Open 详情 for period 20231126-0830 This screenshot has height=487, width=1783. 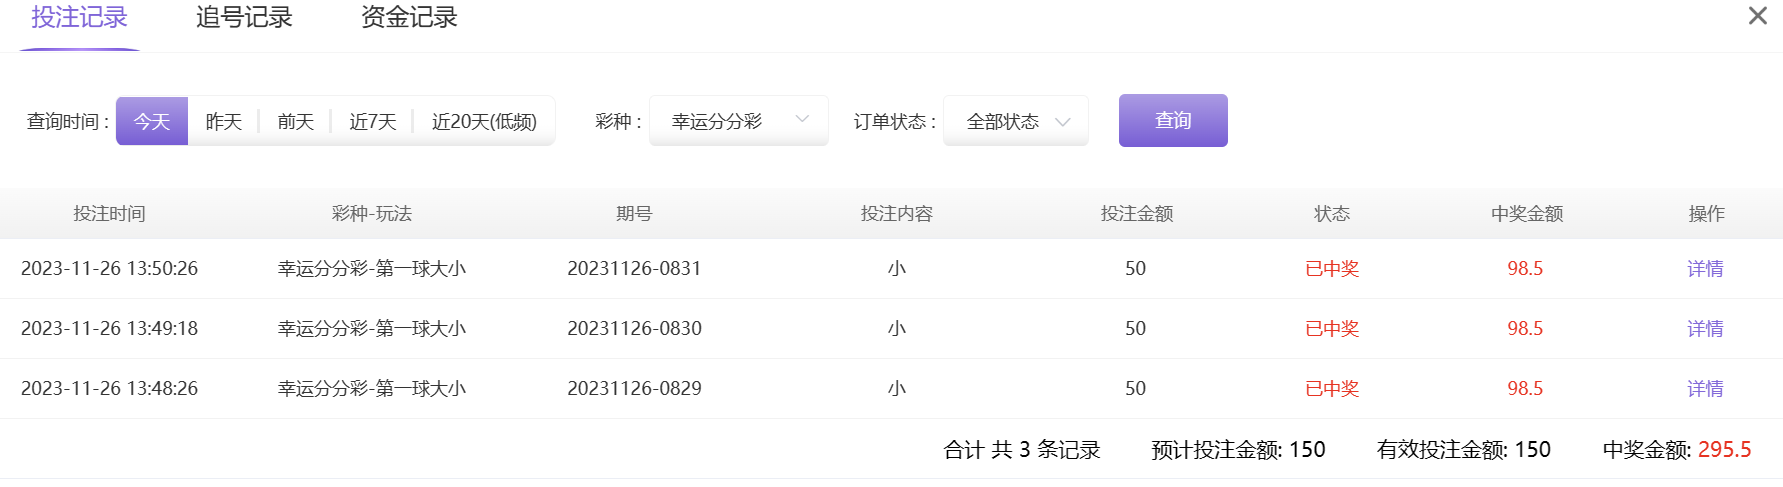(1705, 328)
